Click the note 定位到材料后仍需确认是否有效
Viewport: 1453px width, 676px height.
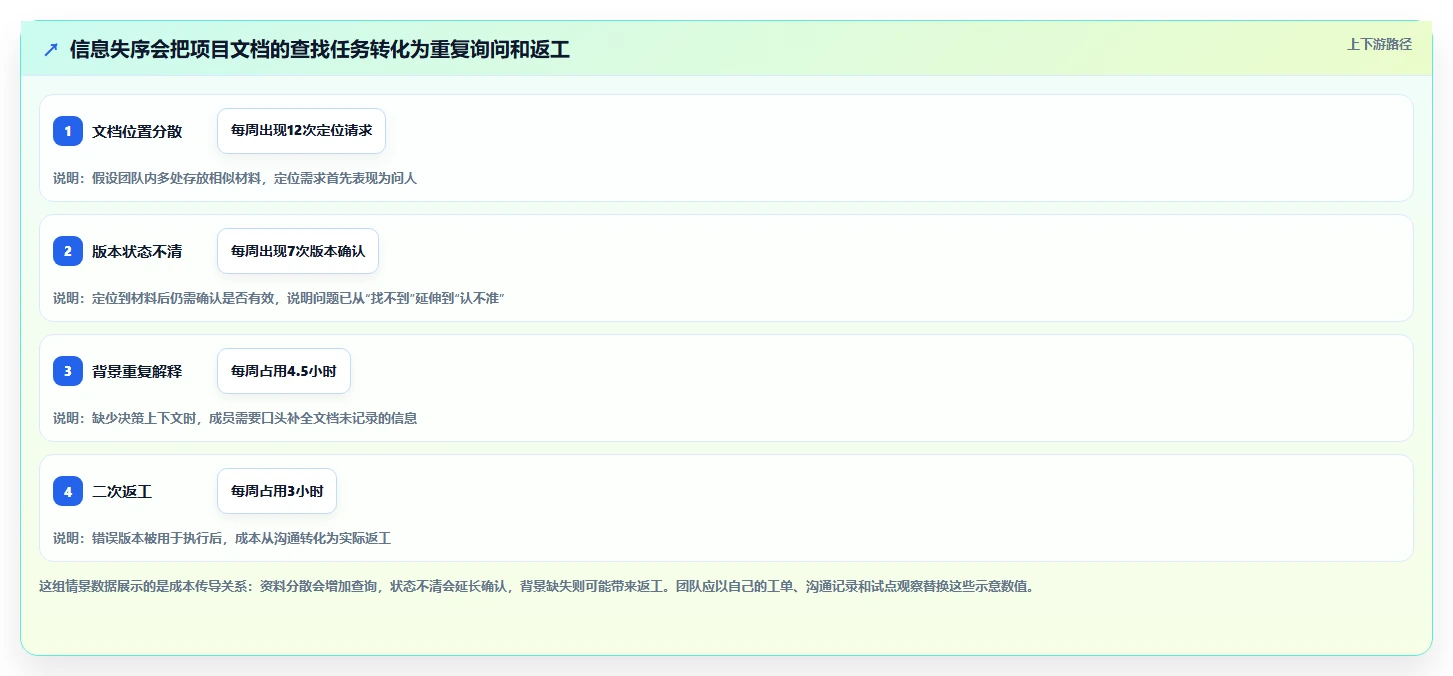(278, 298)
